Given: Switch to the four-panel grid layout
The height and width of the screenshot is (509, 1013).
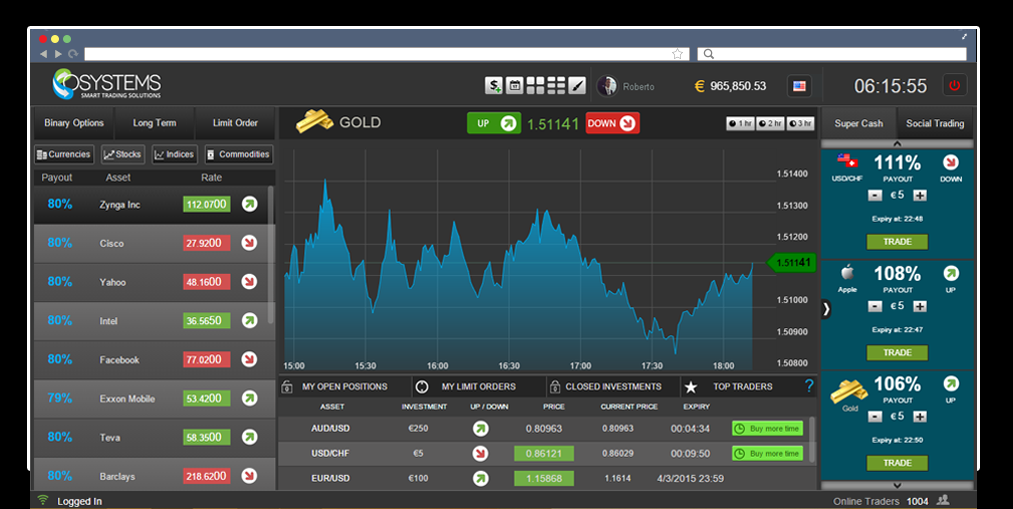Looking at the screenshot, I should [535, 86].
